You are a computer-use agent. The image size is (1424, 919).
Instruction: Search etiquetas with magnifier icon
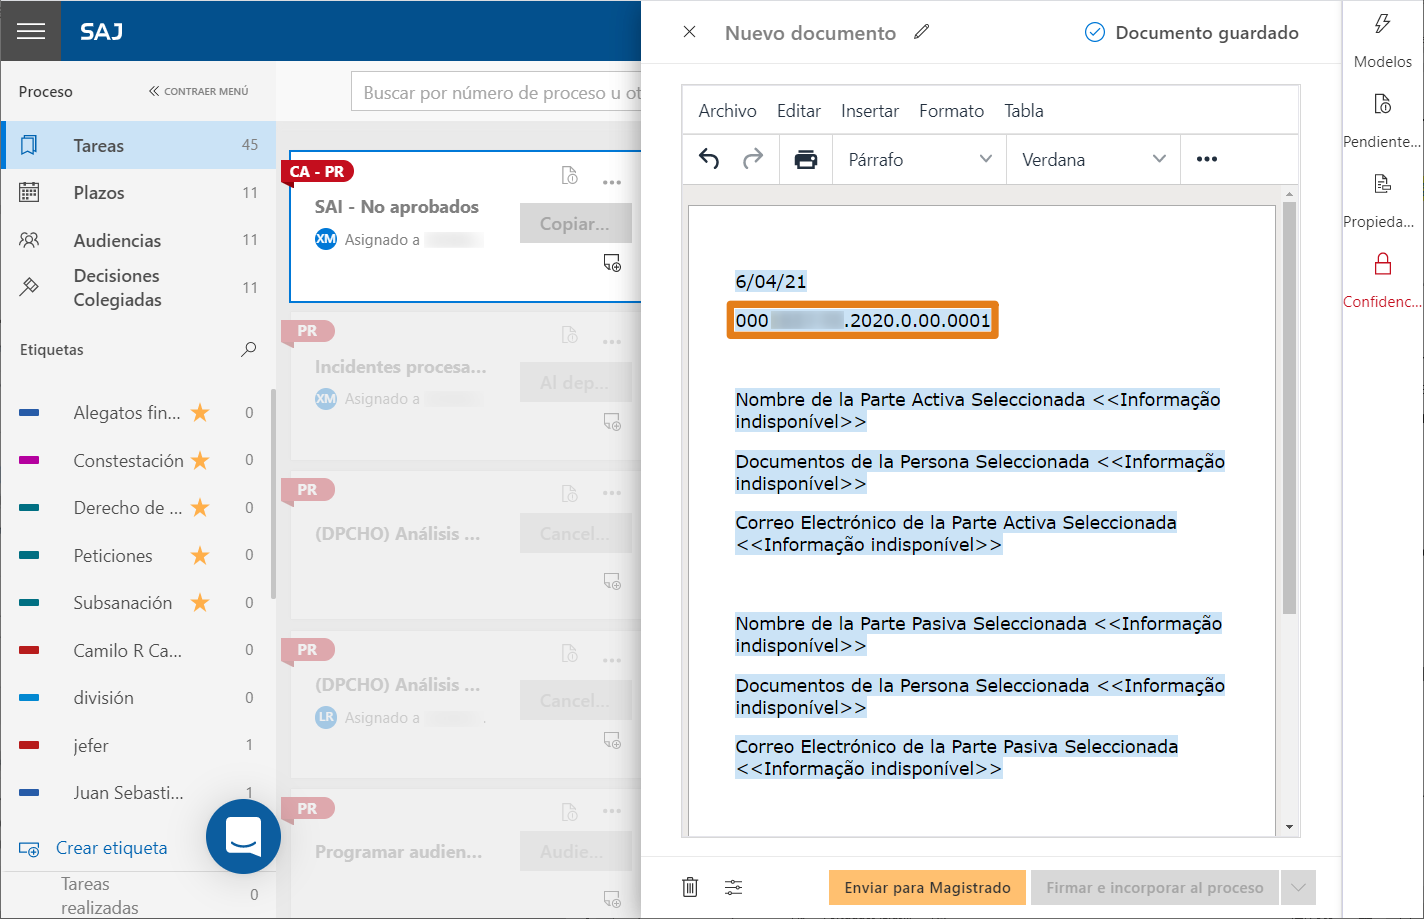click(x=249, y=350)
